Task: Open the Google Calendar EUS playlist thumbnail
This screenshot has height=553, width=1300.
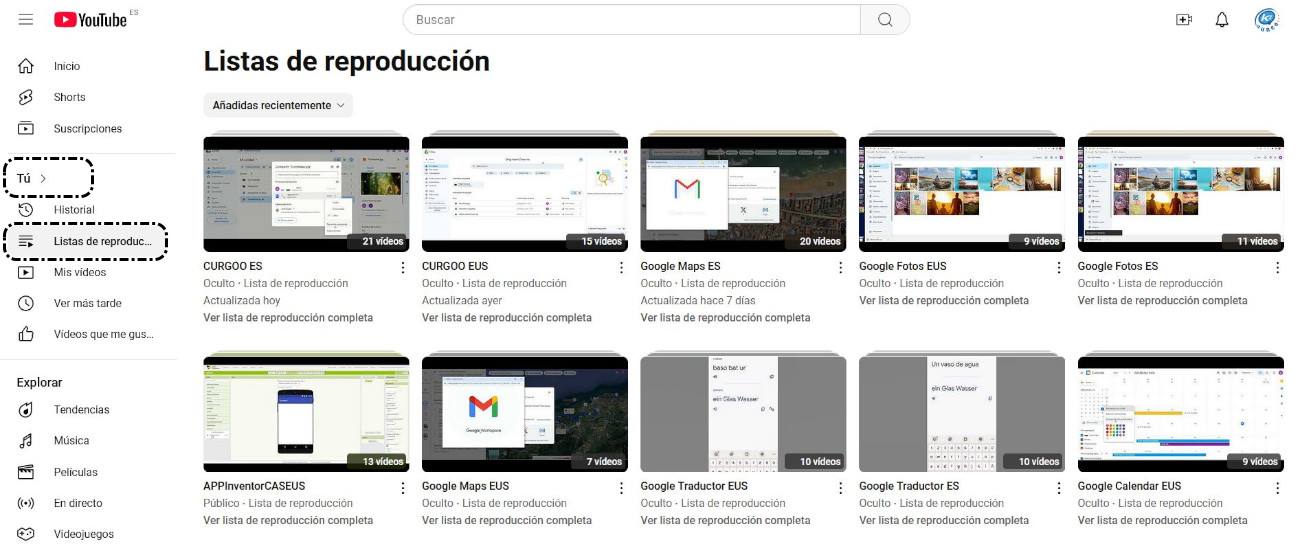Action: pyautogui.click(x=1180, y=412)
